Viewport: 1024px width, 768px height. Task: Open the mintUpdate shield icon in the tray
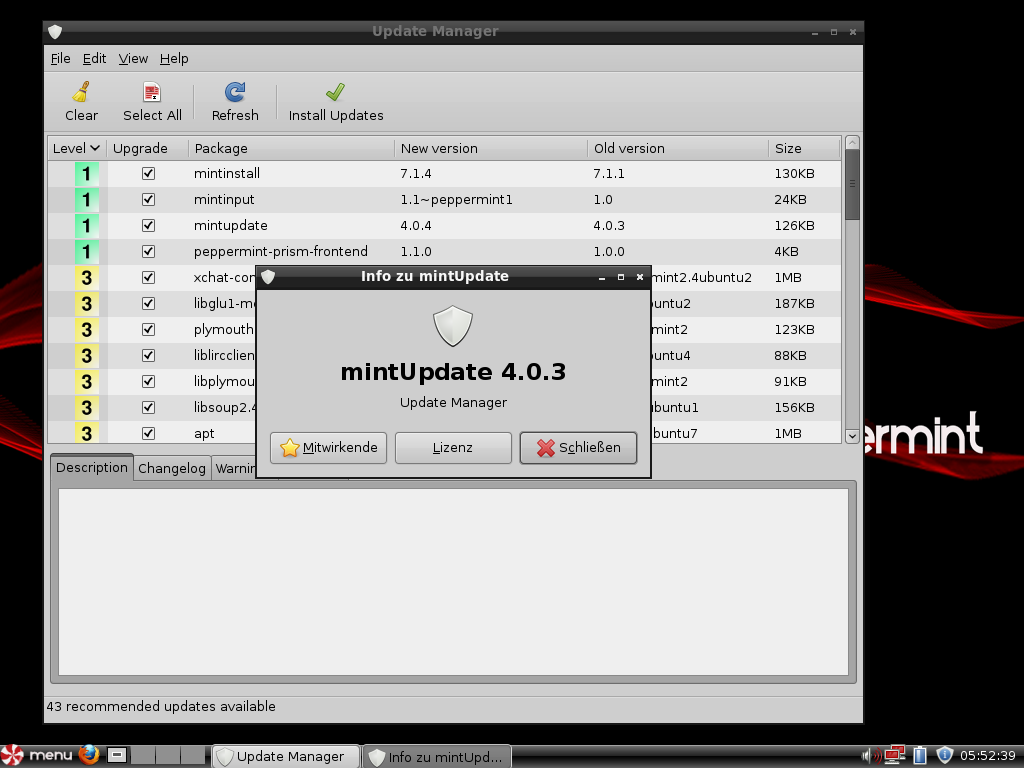pos(943,755)
